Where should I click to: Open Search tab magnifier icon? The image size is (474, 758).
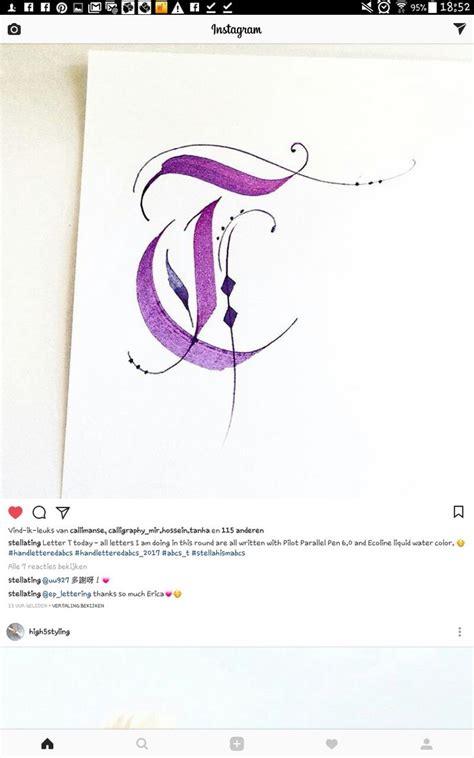tap(142, 743)
